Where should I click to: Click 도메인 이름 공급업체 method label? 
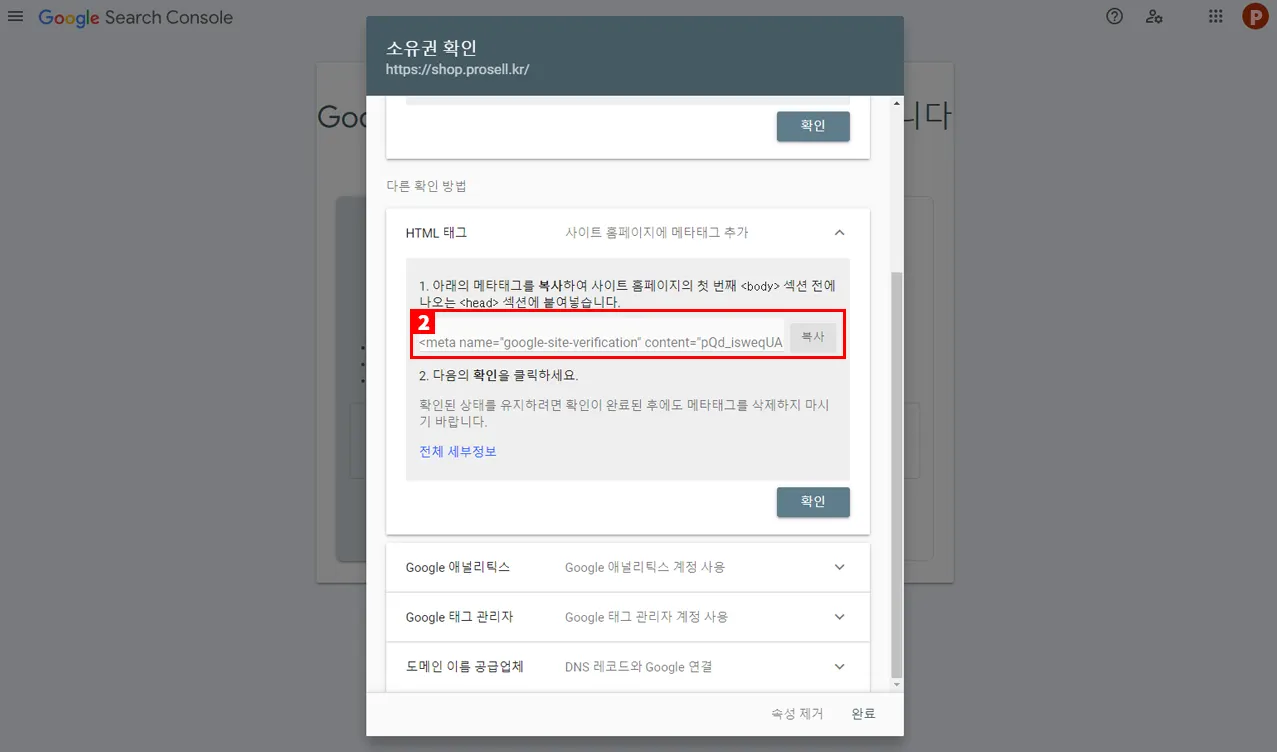pyautogui.click(x=465, y=667)
